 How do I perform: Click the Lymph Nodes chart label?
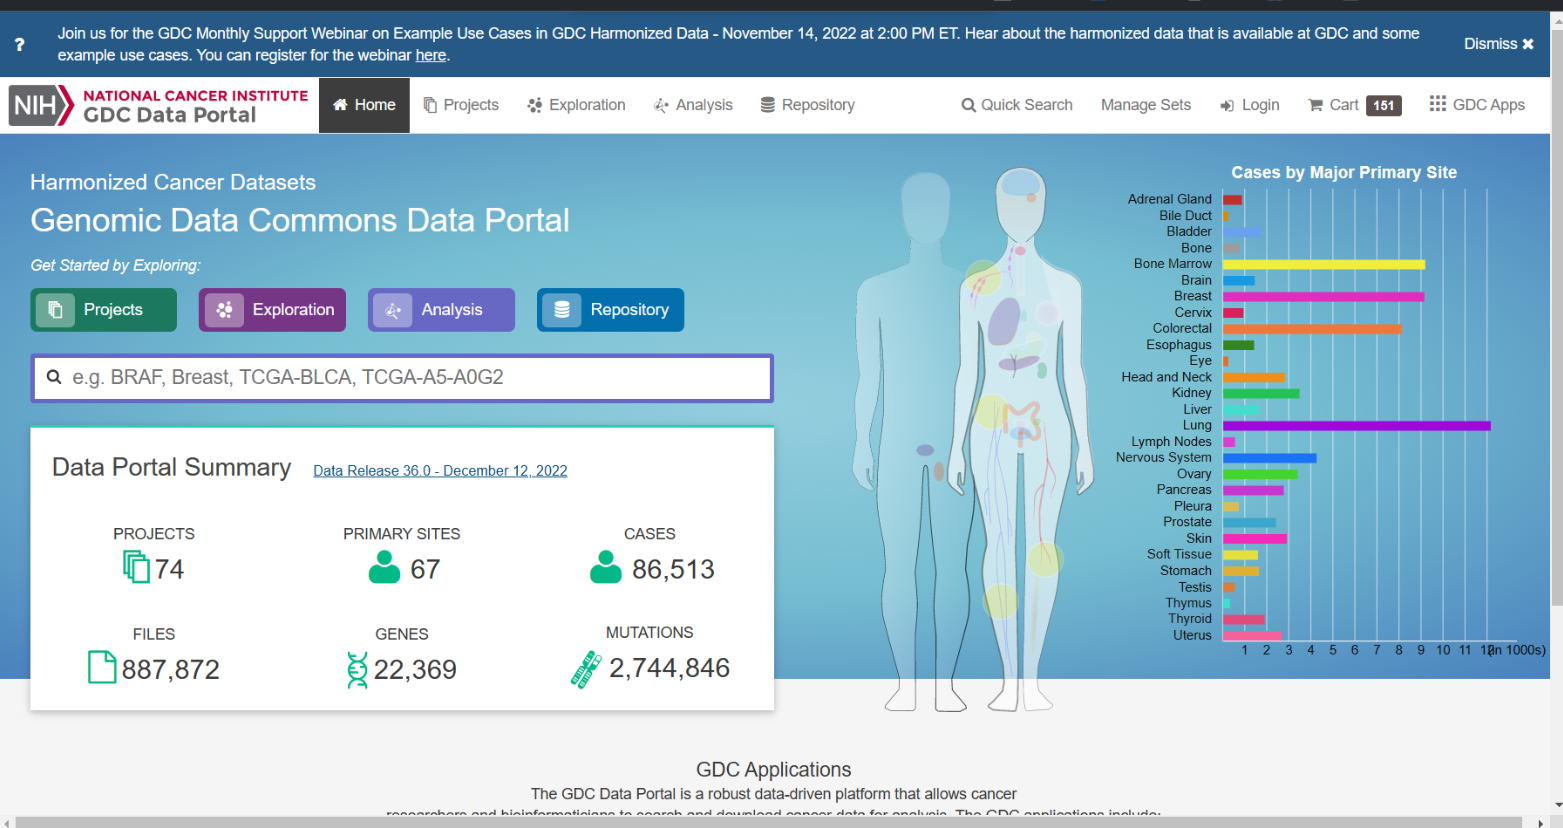pyautogui.click(x=1171, y=442)
